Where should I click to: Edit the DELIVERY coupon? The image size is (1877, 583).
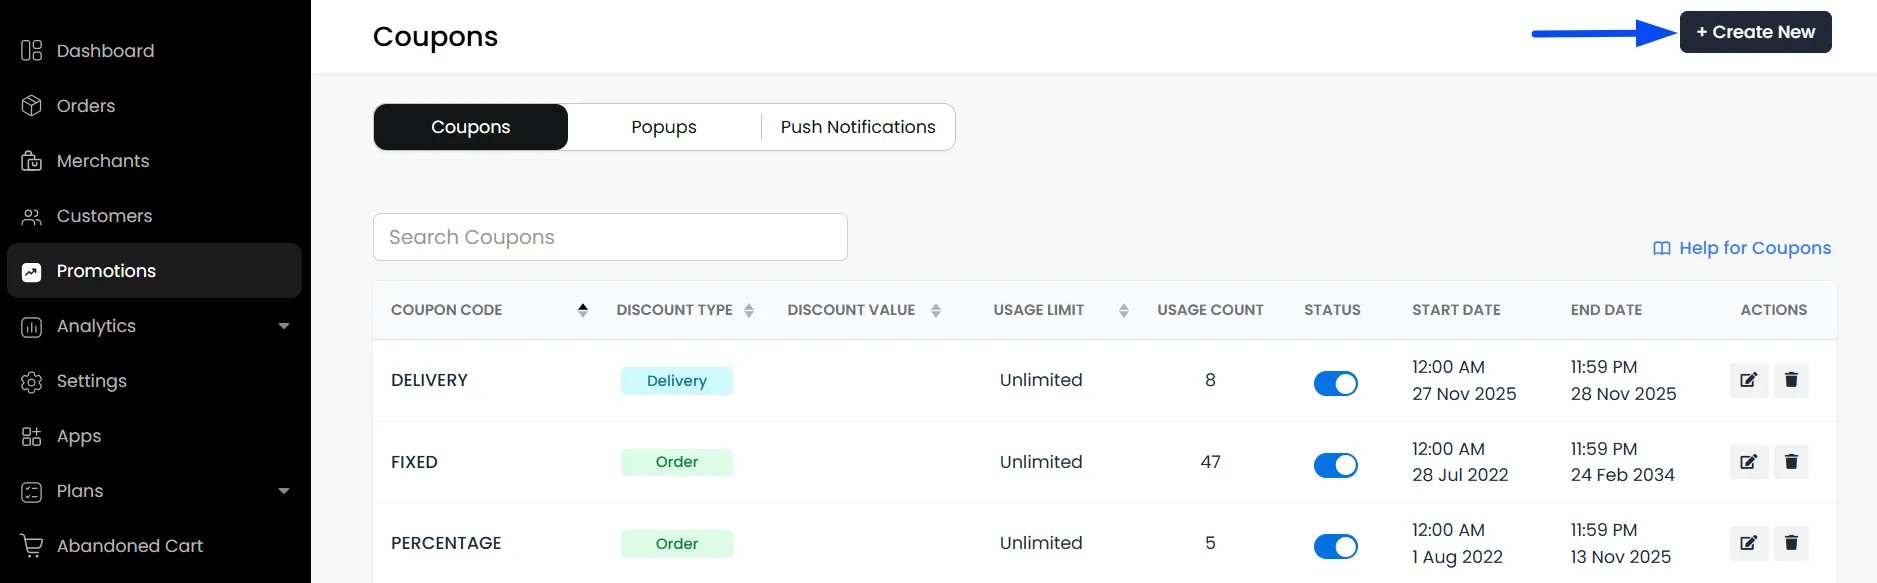pyautogui.click(x=1749, y=380)
